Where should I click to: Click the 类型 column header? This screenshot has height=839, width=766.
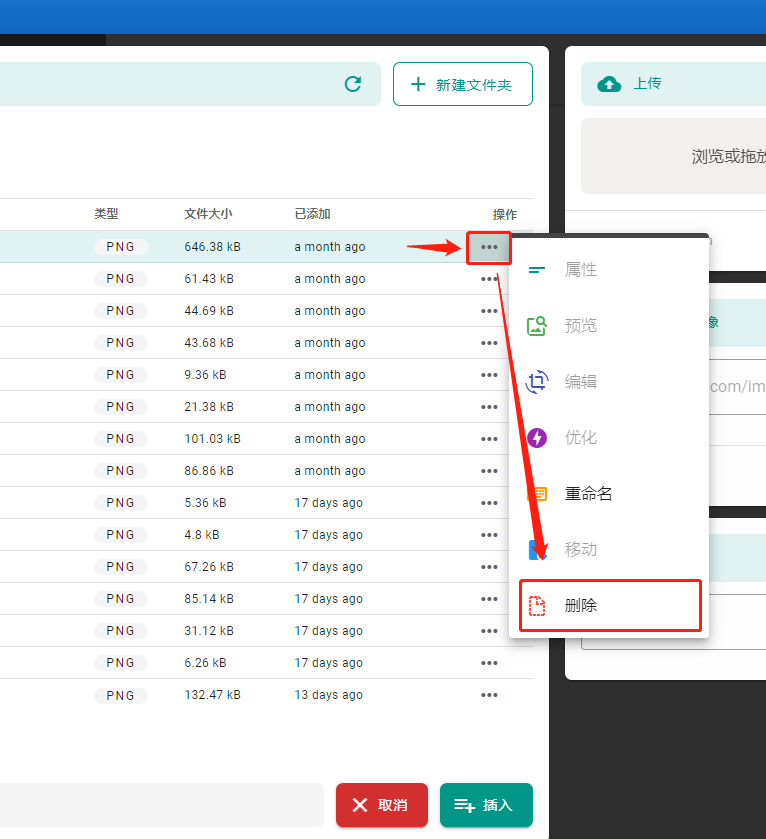[x=106, y=214]
